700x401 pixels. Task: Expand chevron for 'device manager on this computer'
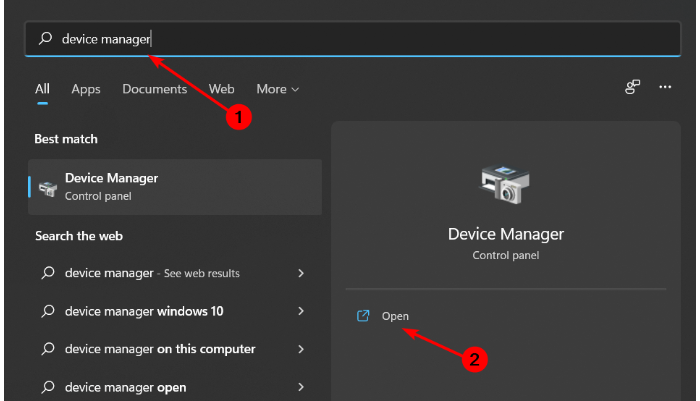(x=301, y=349)
